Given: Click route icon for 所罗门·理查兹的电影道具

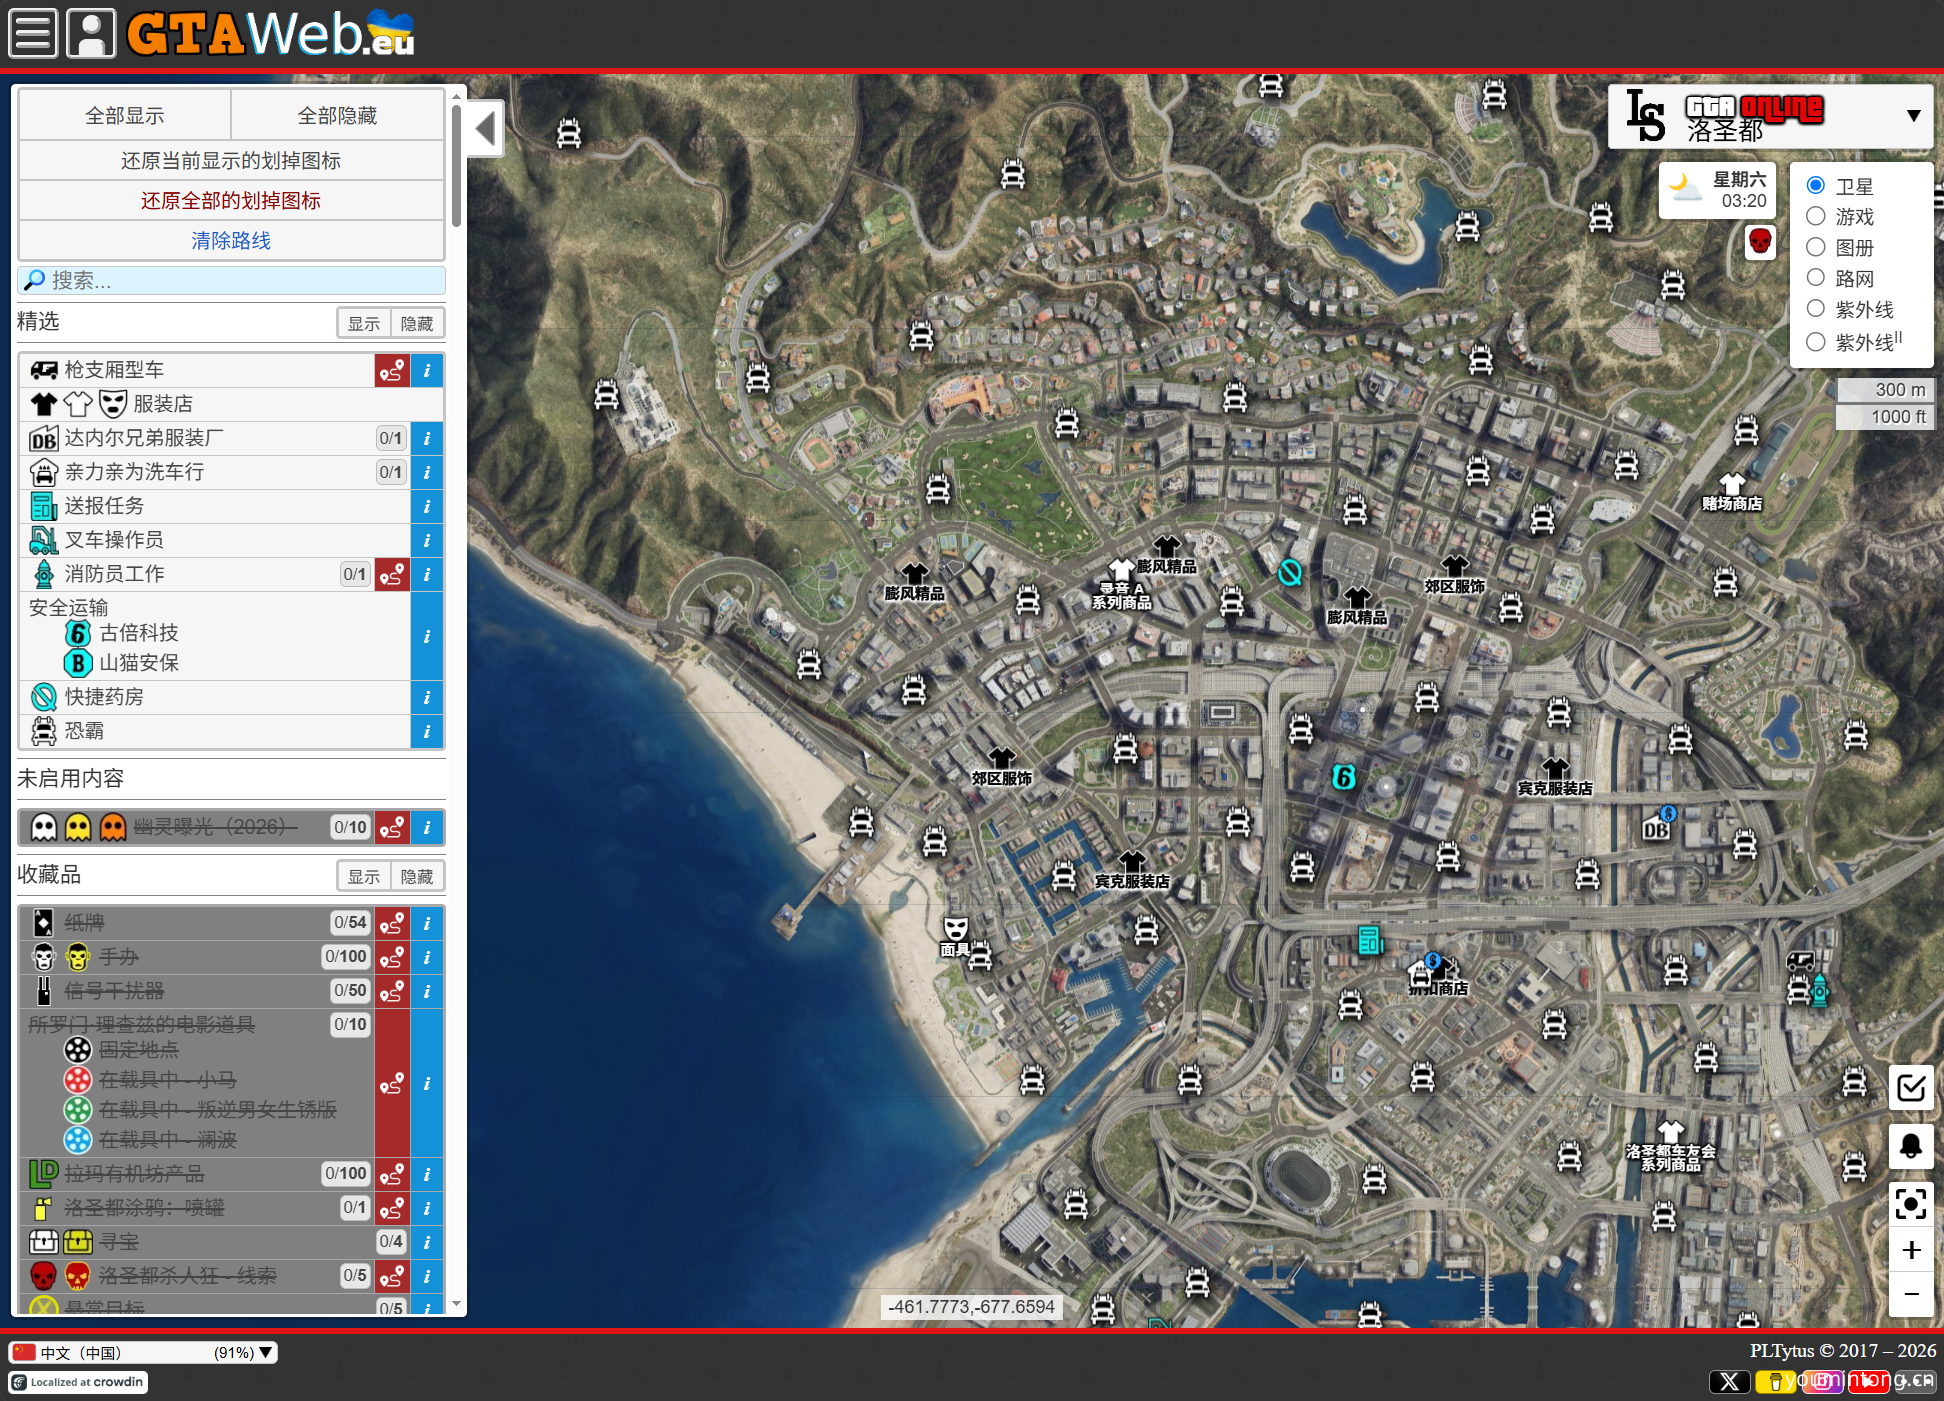Looking at the screenshot, I should coord(392,1083).
